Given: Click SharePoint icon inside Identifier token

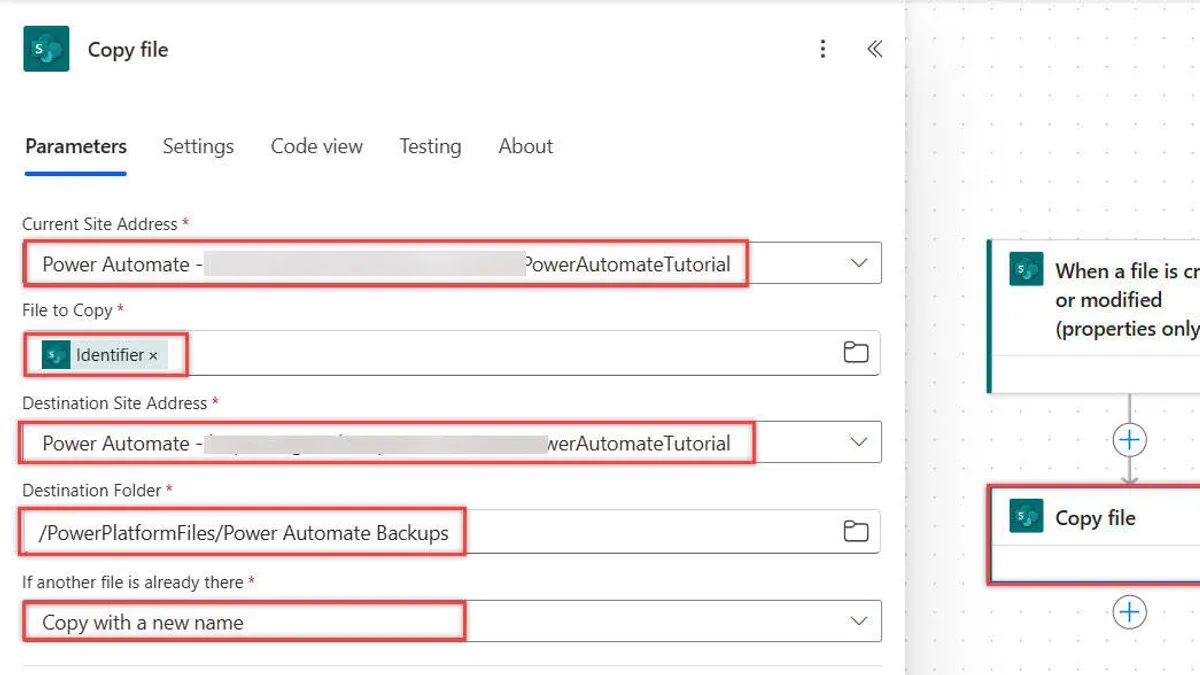Looking at the screenshot, I should pyautogui.click(x=57, y=355).
